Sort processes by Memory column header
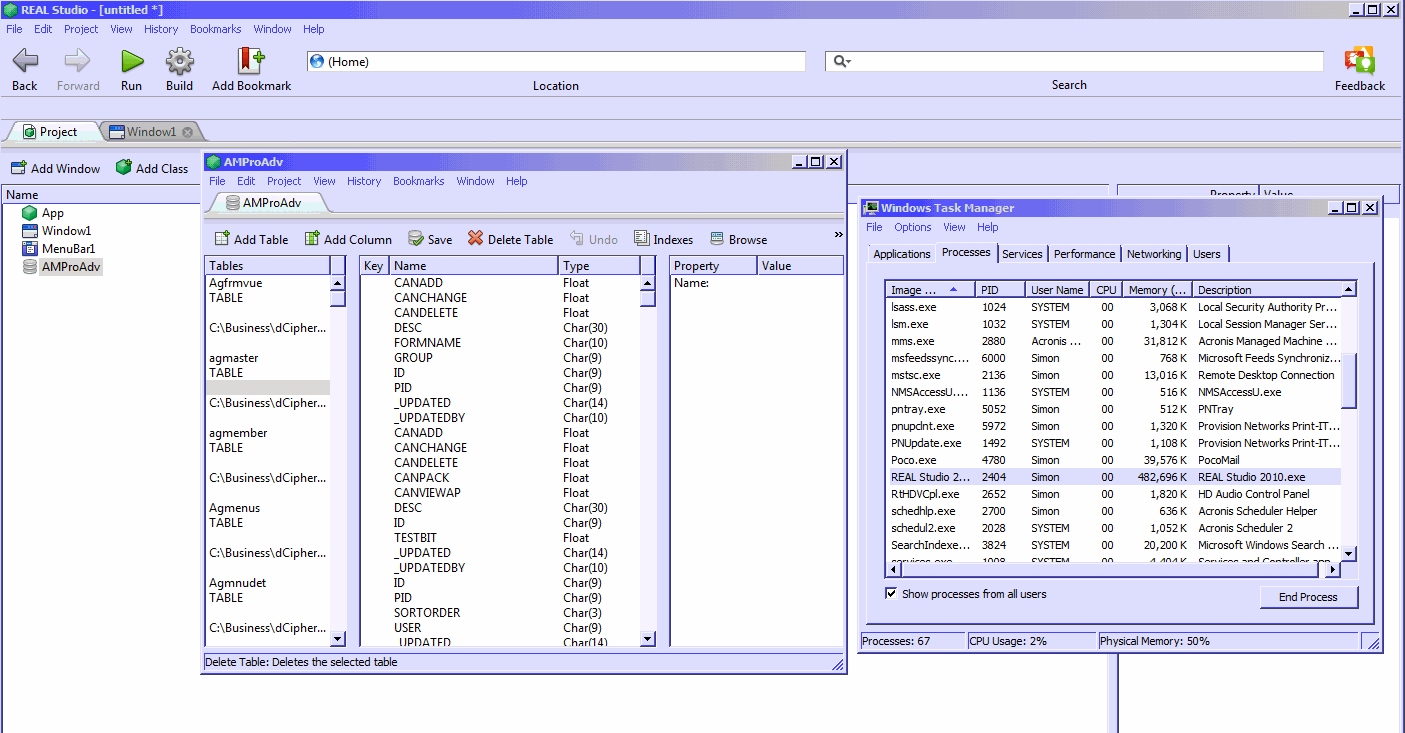 (1156, 289)
